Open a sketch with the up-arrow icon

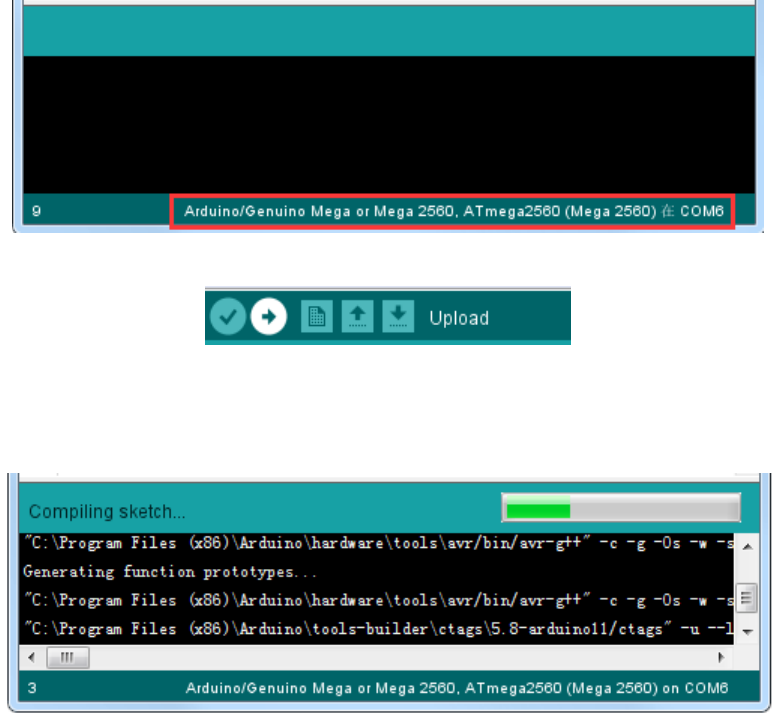[x=357, y=316]
